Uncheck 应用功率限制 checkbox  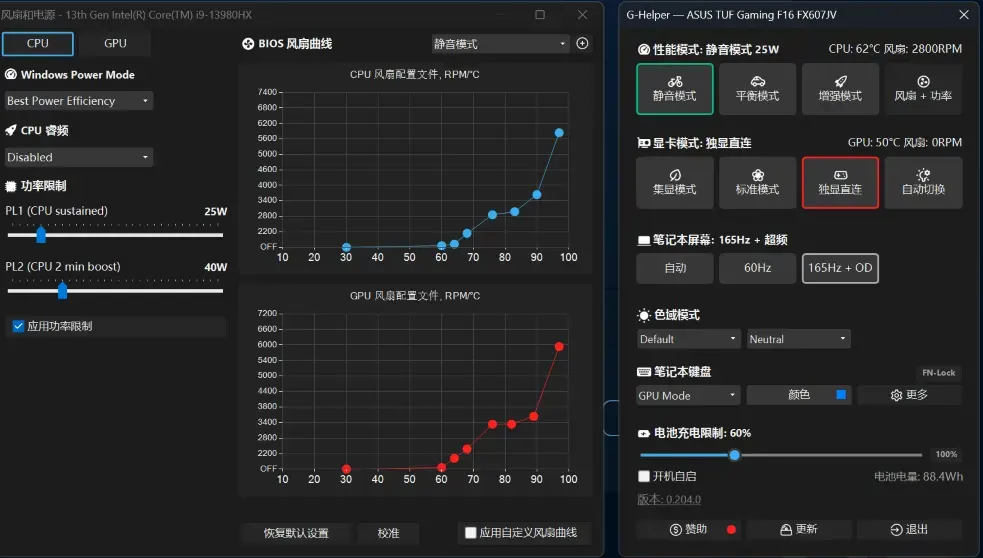click(18, 326)
